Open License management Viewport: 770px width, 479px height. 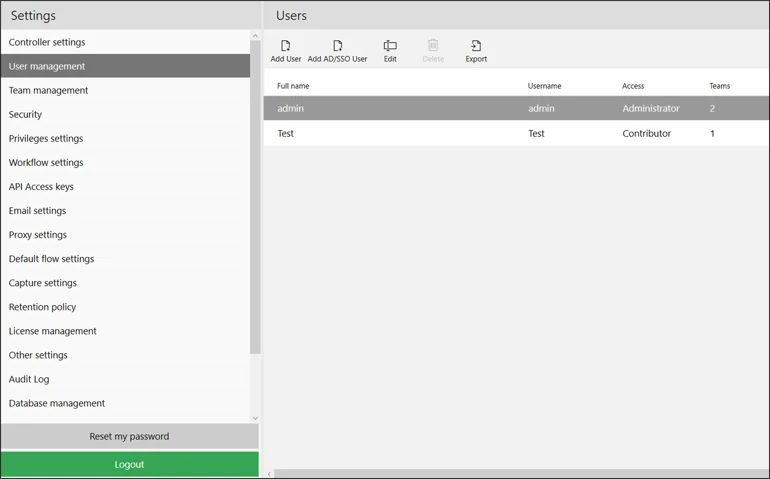pyautogui.click(x=53, y=331)
